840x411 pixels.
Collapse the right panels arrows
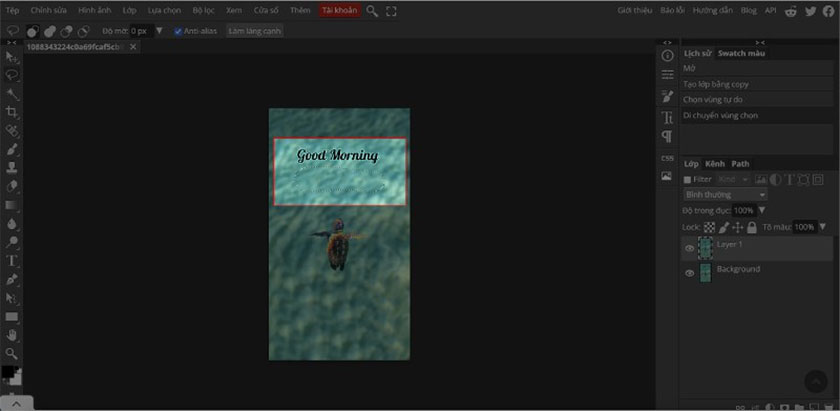[x=760, y=42]
